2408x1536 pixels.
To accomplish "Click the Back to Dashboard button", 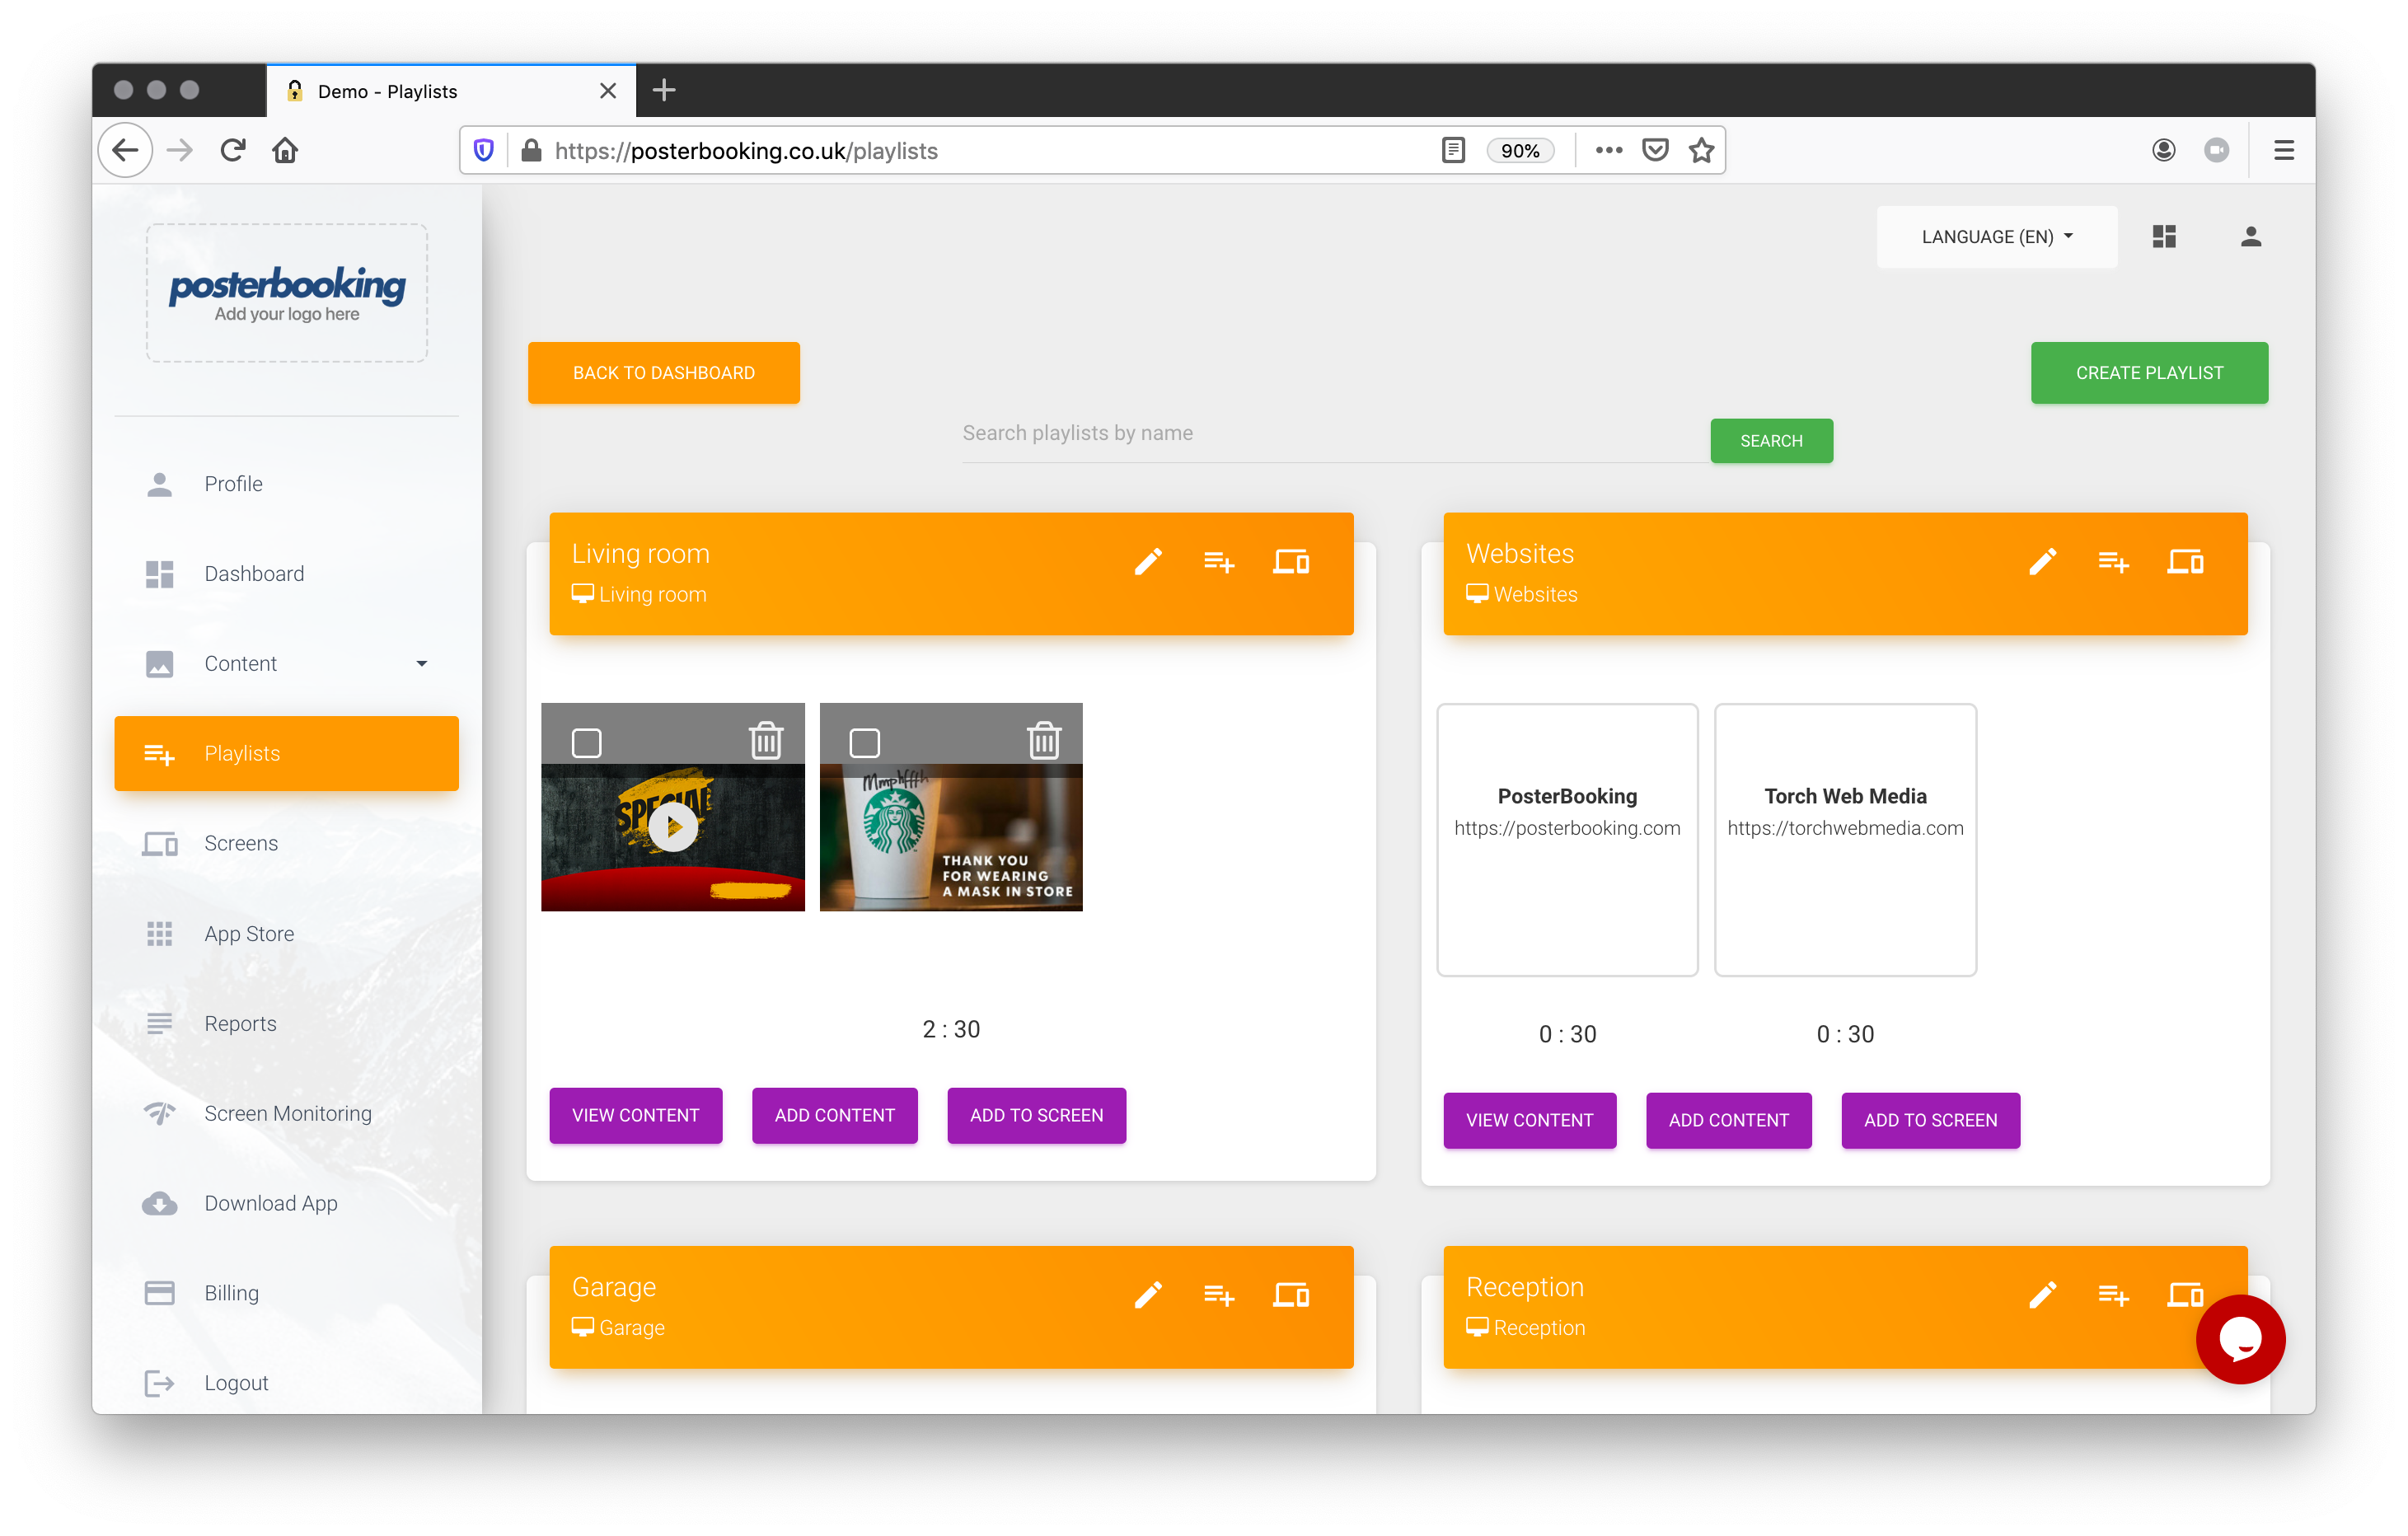I will click(x=663, y=373).
